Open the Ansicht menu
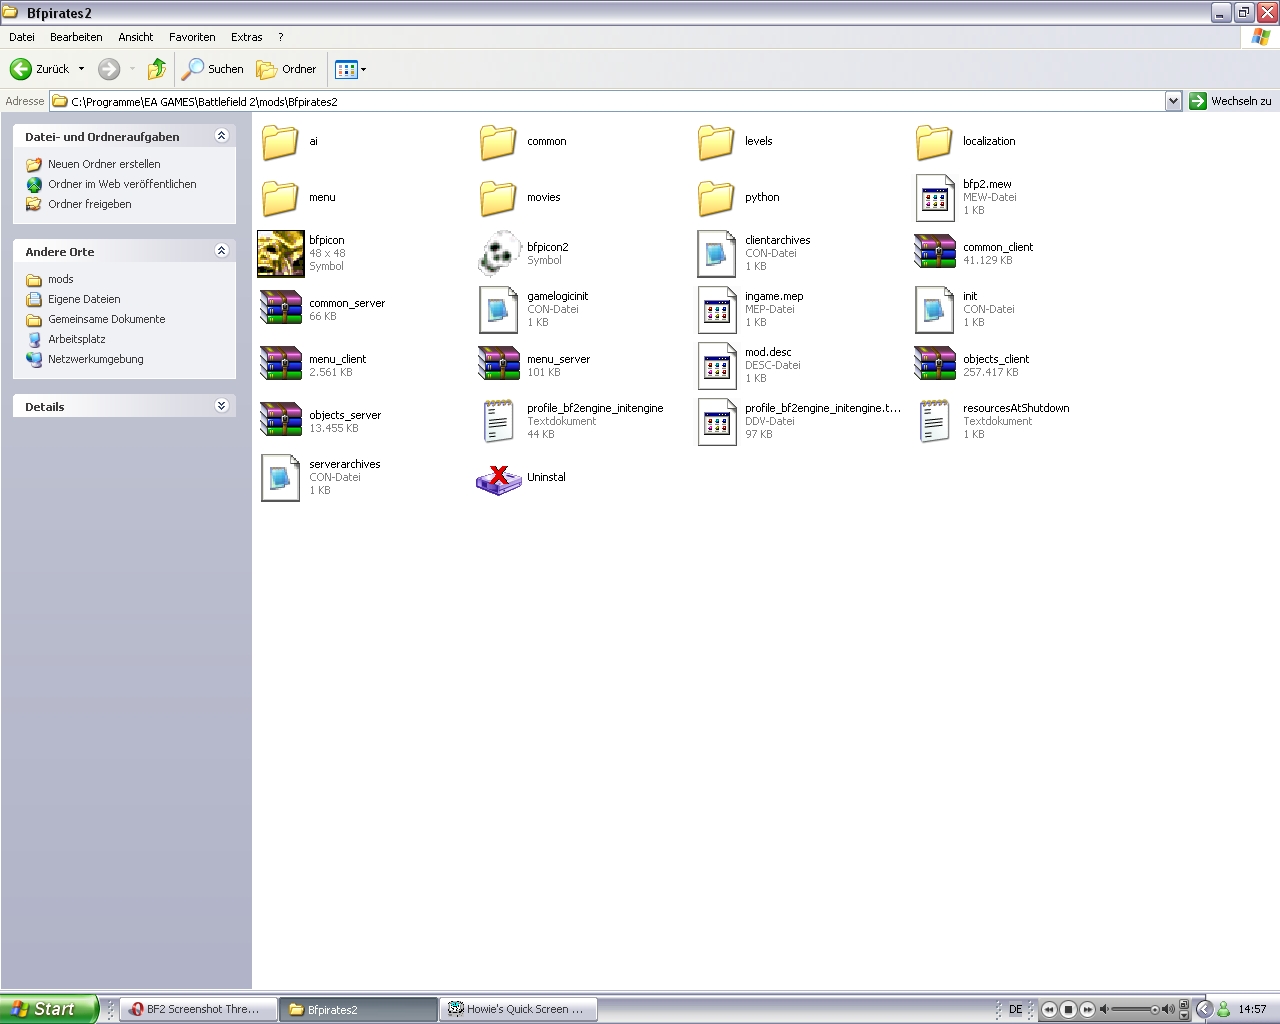The width and height of the screenshot is (1280, 1024). (x=136, y=37)
